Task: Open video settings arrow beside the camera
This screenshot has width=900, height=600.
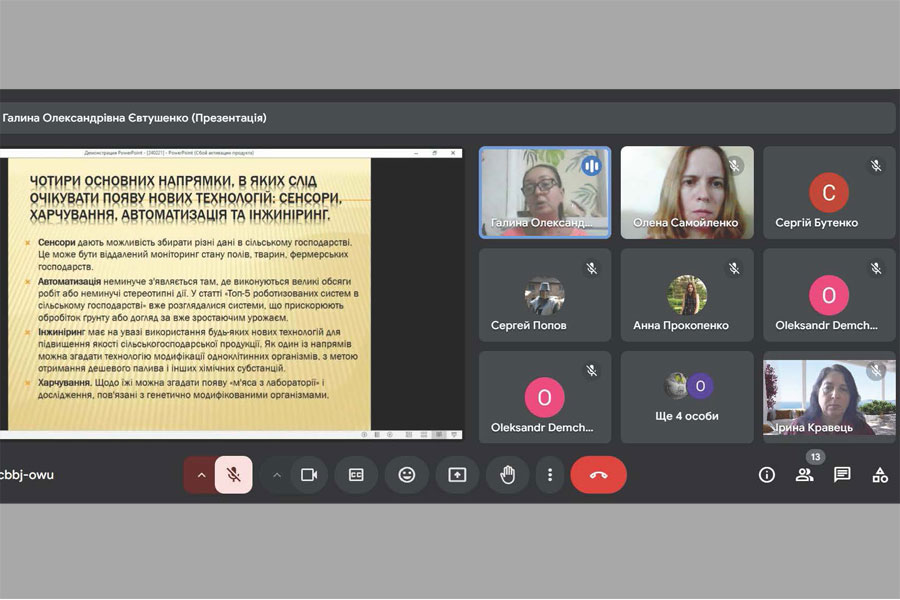Action: [277, 475]
